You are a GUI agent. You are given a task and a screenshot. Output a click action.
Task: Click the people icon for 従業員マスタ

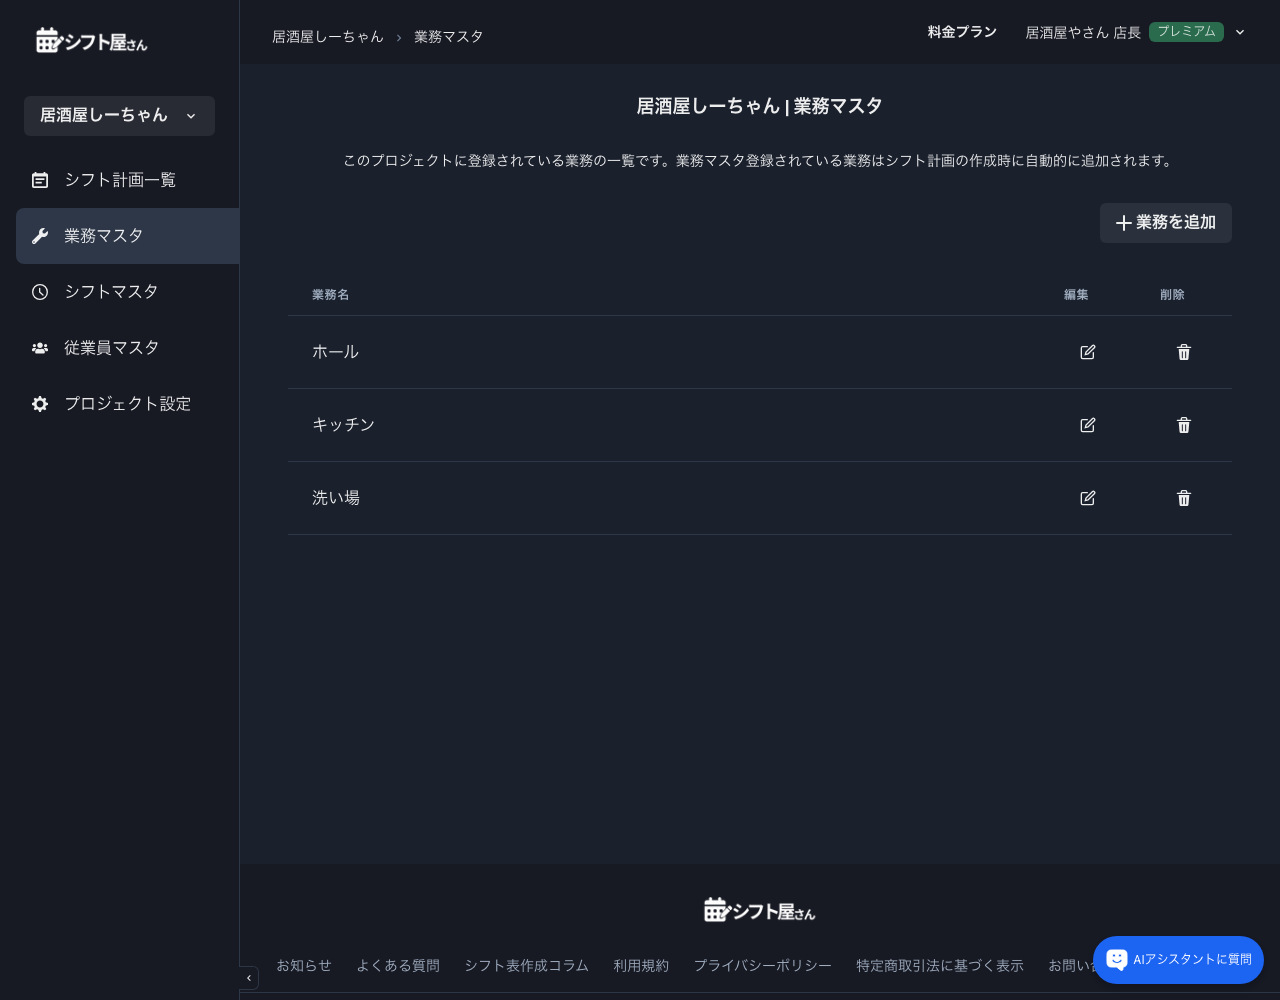[x=40, y=347]
